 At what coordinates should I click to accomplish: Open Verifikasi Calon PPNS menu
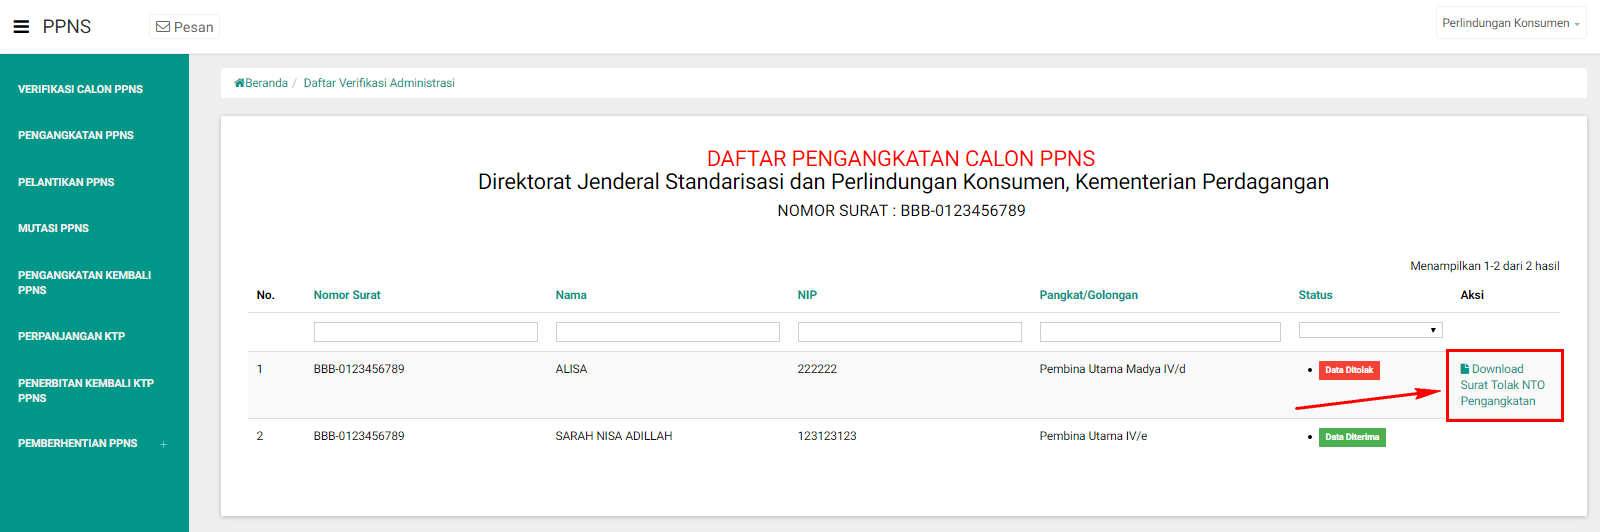coord(80,89)
